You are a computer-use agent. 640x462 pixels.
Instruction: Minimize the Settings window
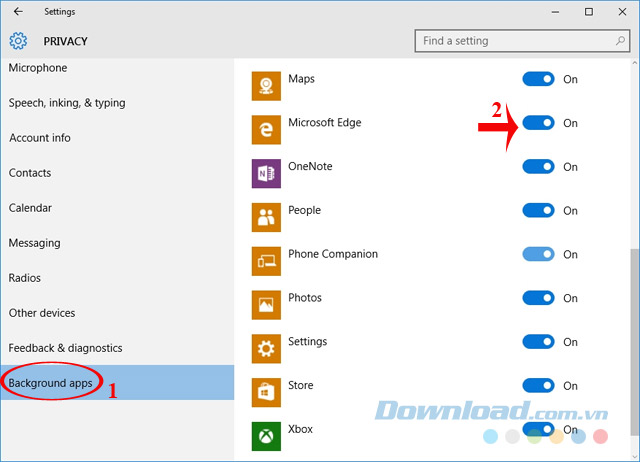tap(555, 12)
